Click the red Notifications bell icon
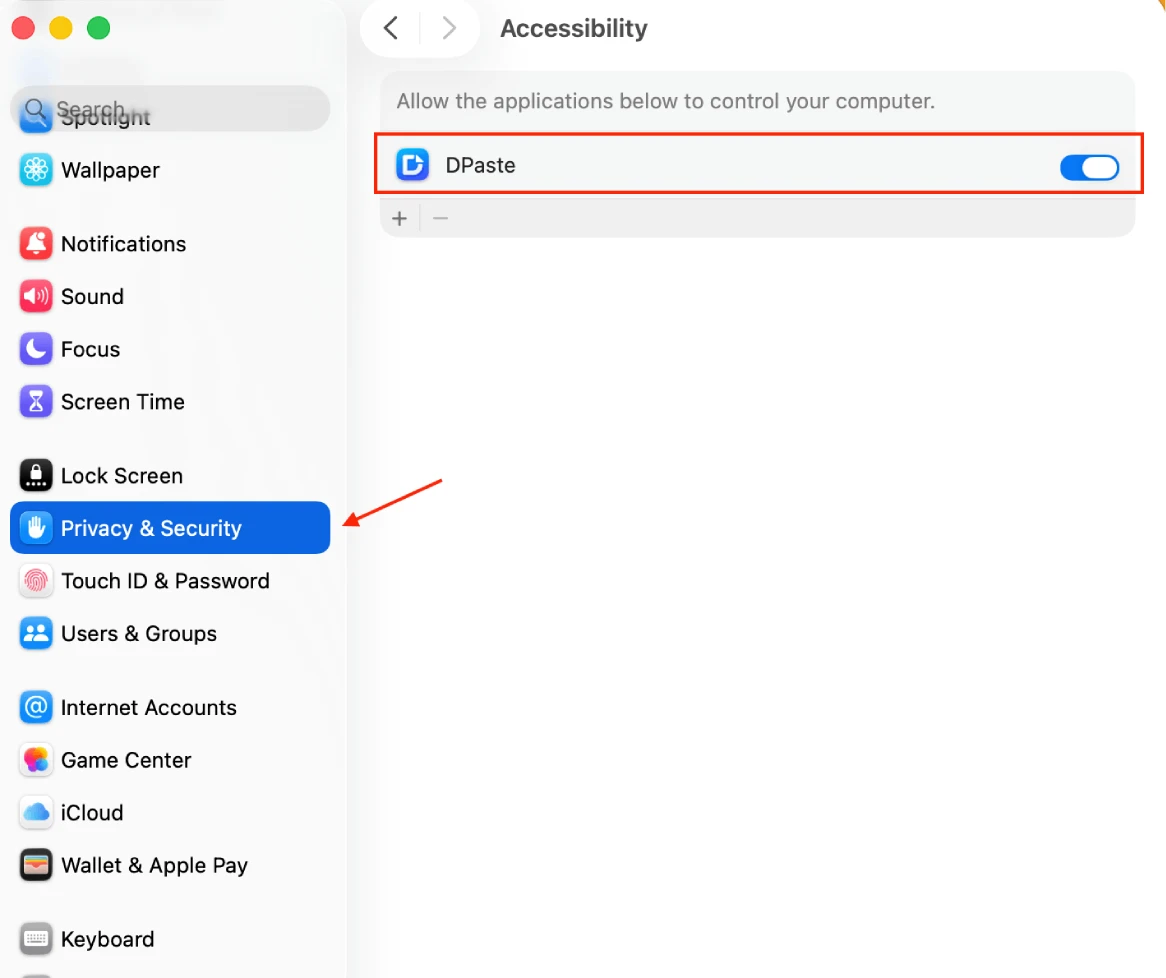Screen dimensions: 1166x978 37,244
